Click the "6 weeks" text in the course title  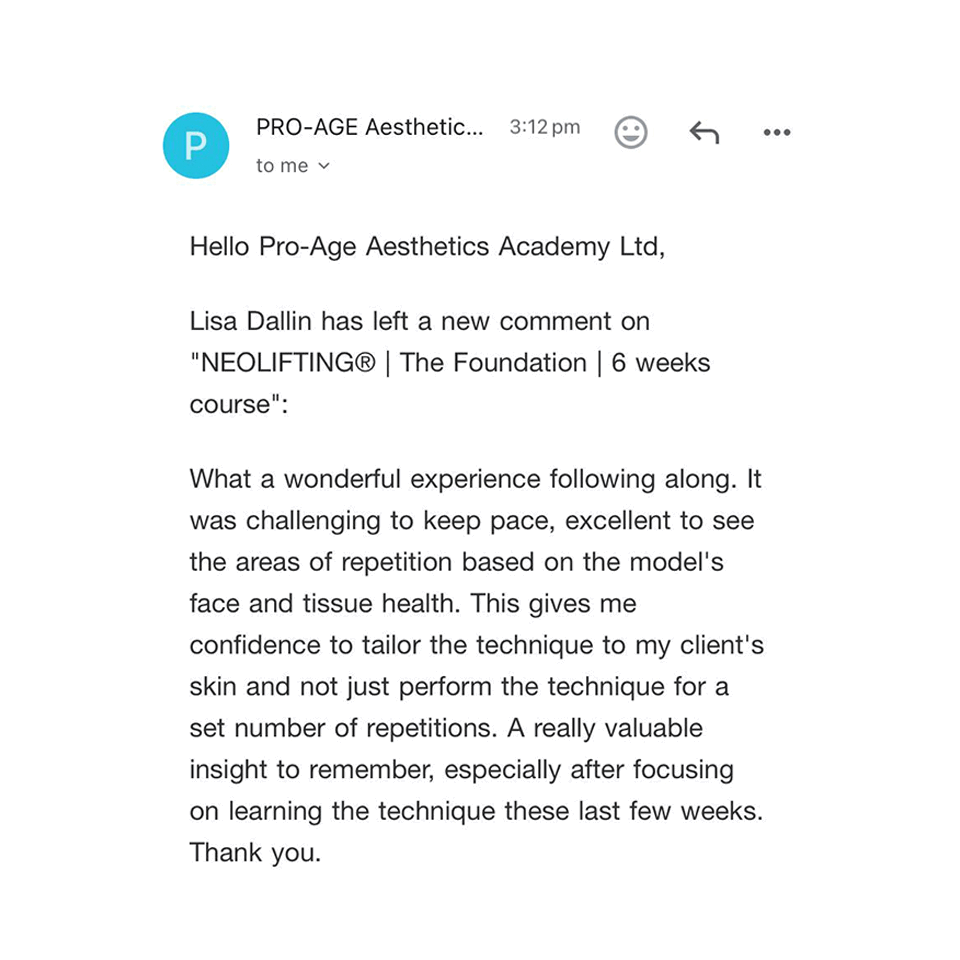661,363
